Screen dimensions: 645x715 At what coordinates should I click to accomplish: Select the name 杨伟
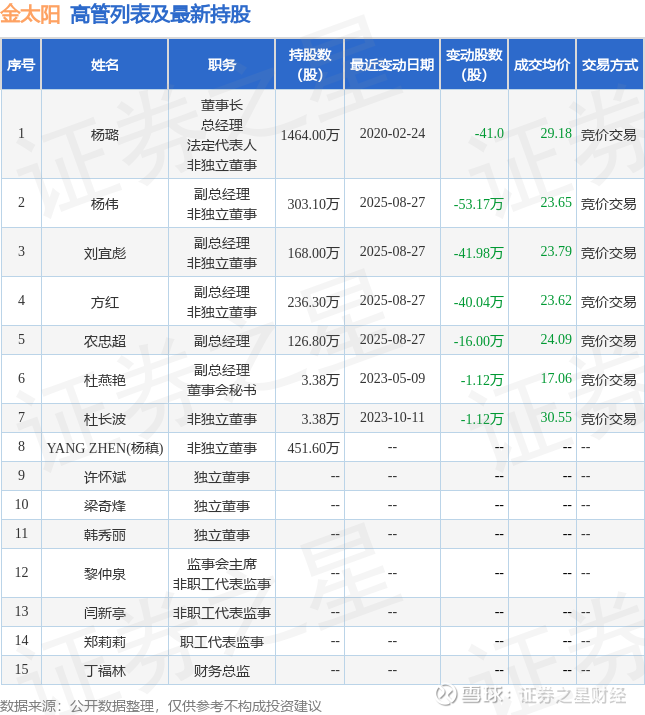[104, 203]
